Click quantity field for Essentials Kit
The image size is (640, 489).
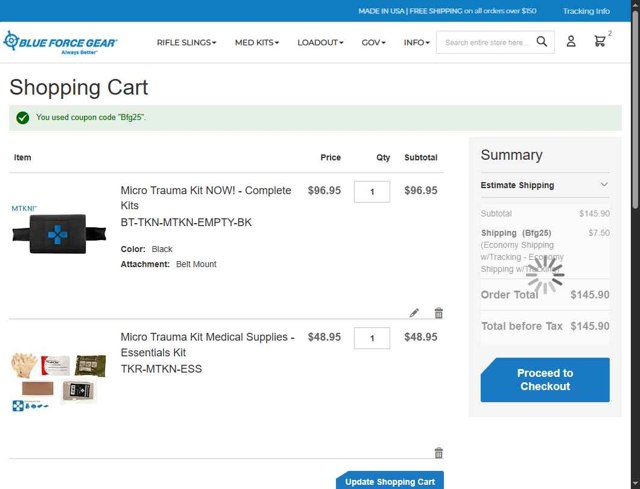tap(372, 338)
